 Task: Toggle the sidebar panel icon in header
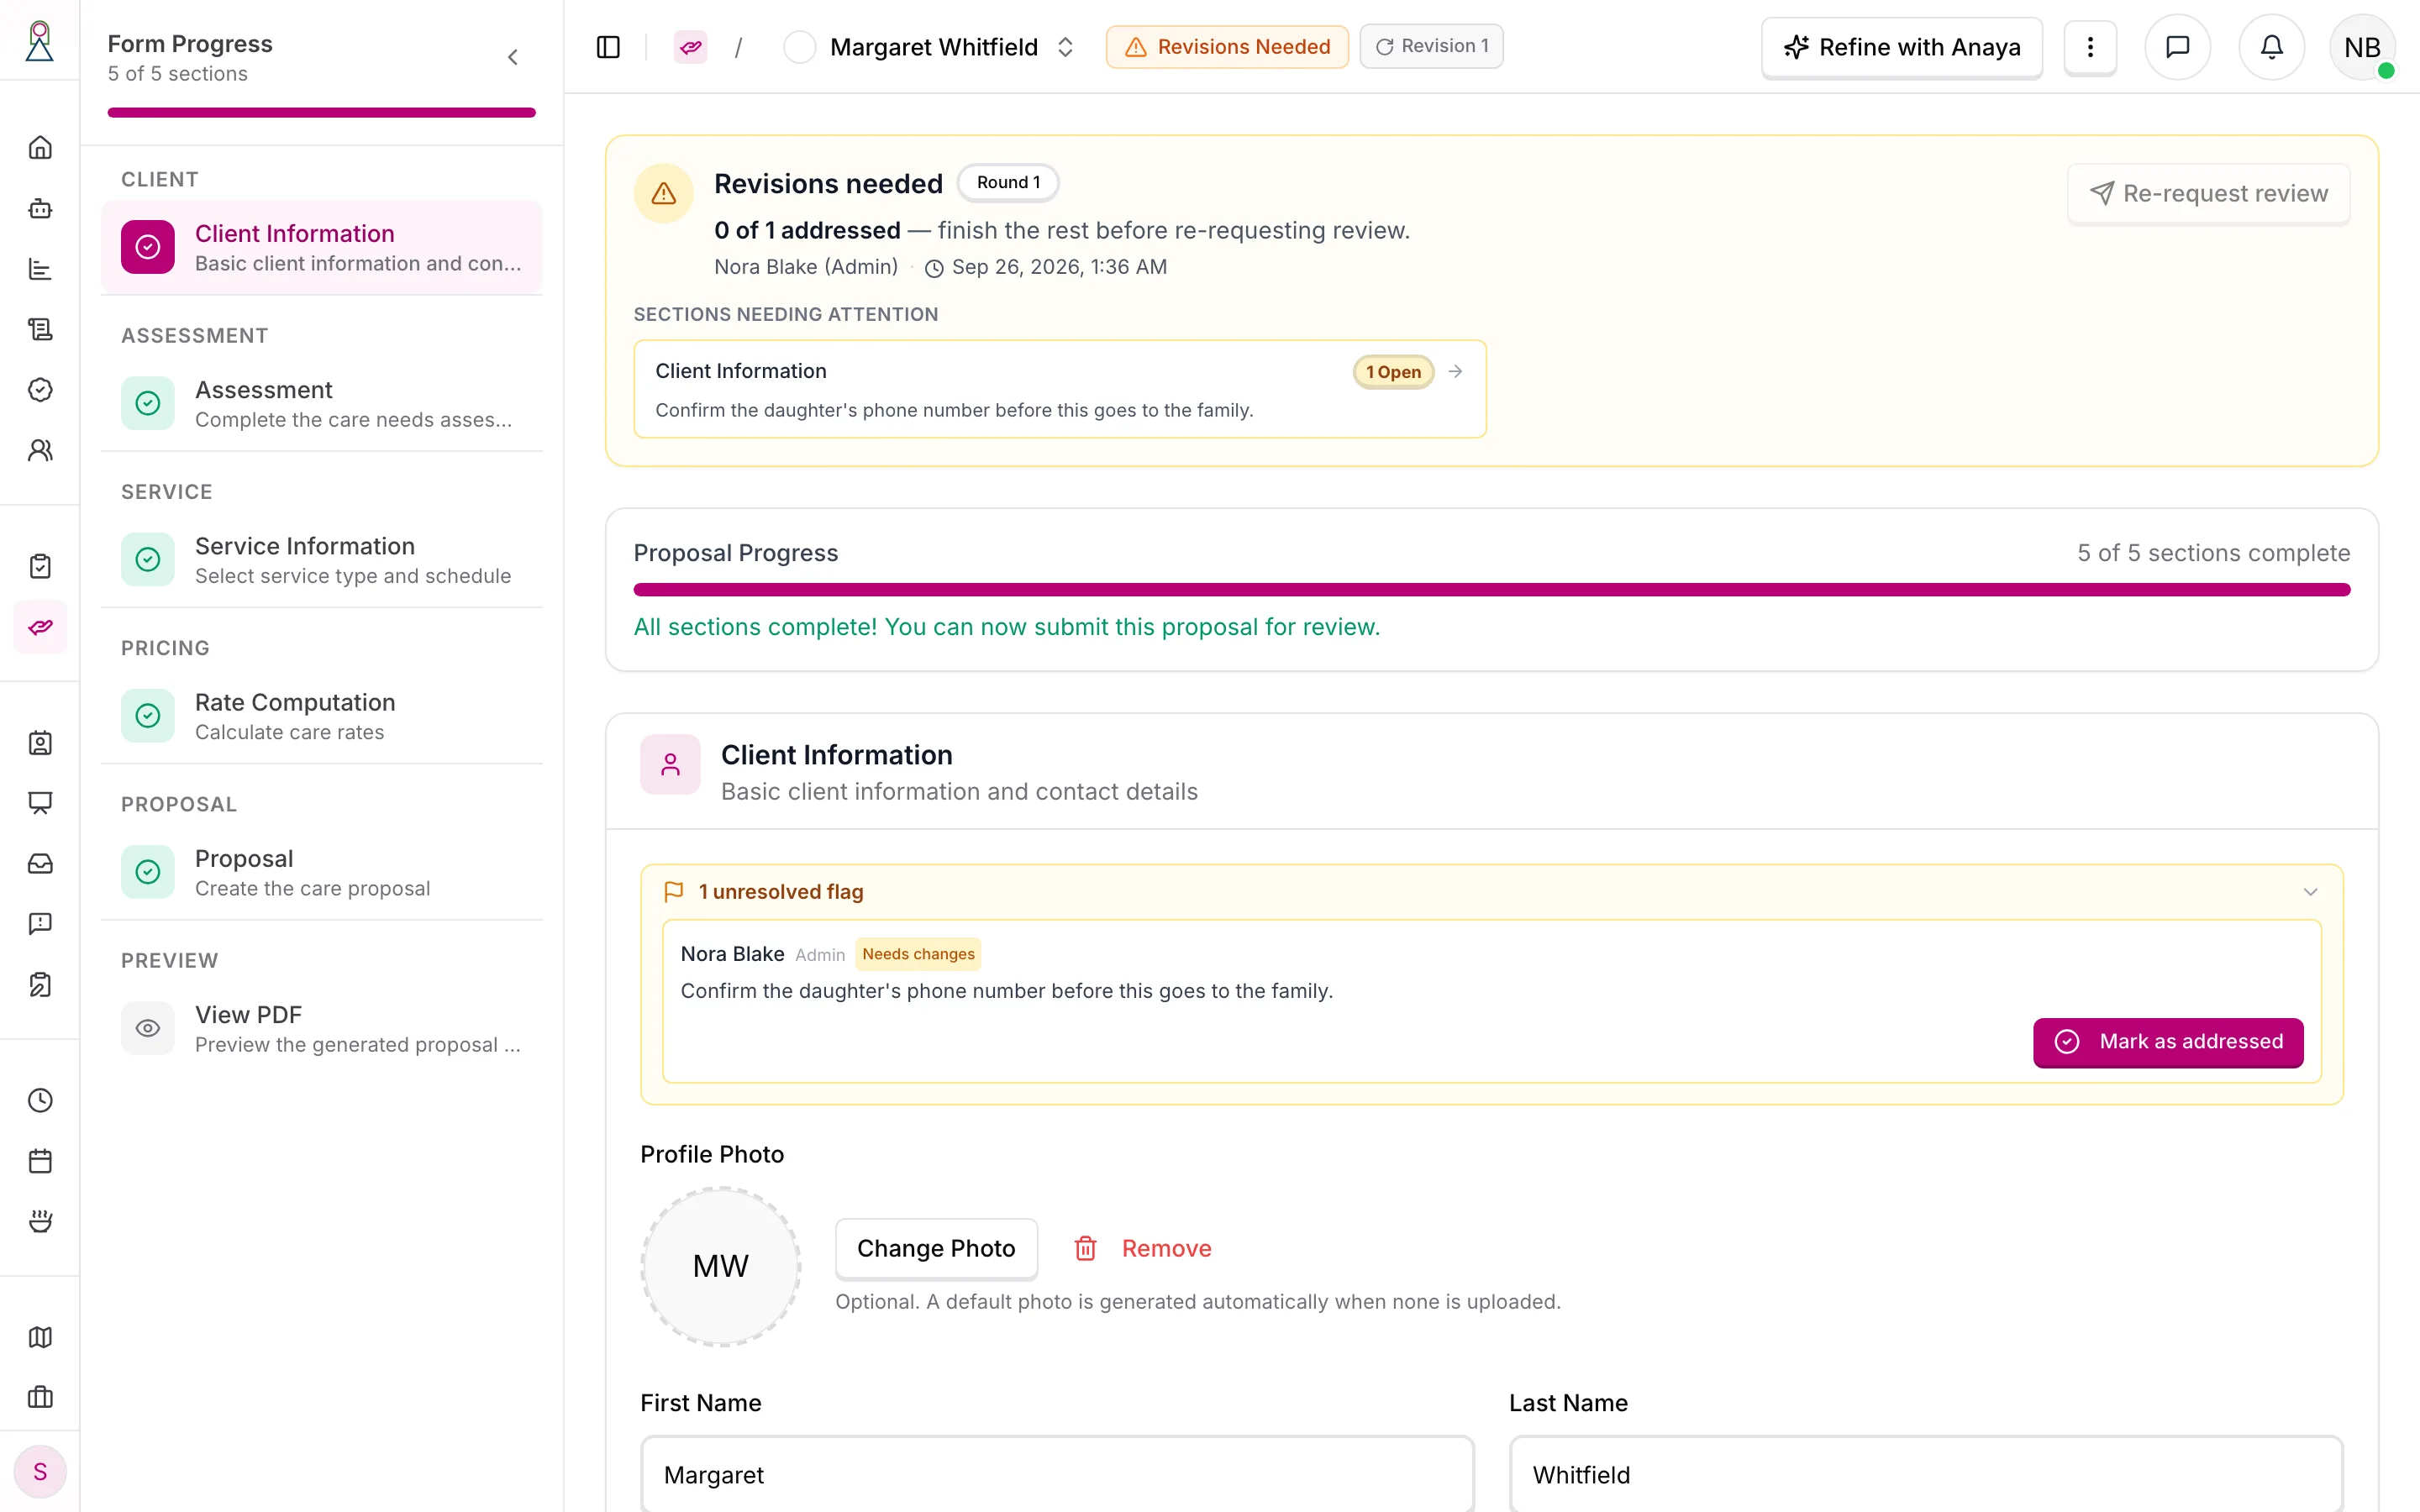[608, 47]
